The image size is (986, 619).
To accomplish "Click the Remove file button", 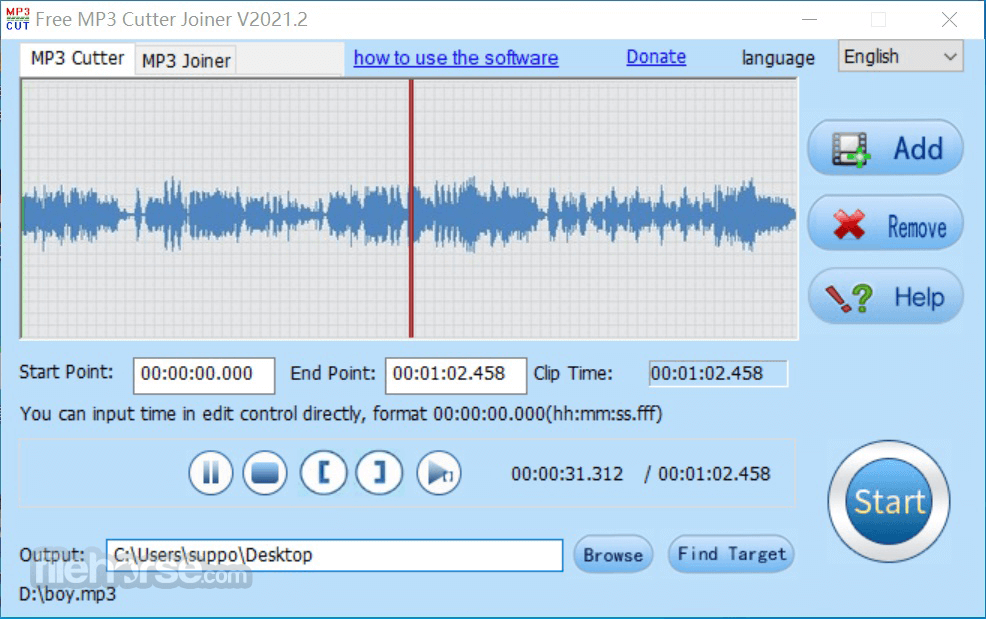I will (885, 223).
